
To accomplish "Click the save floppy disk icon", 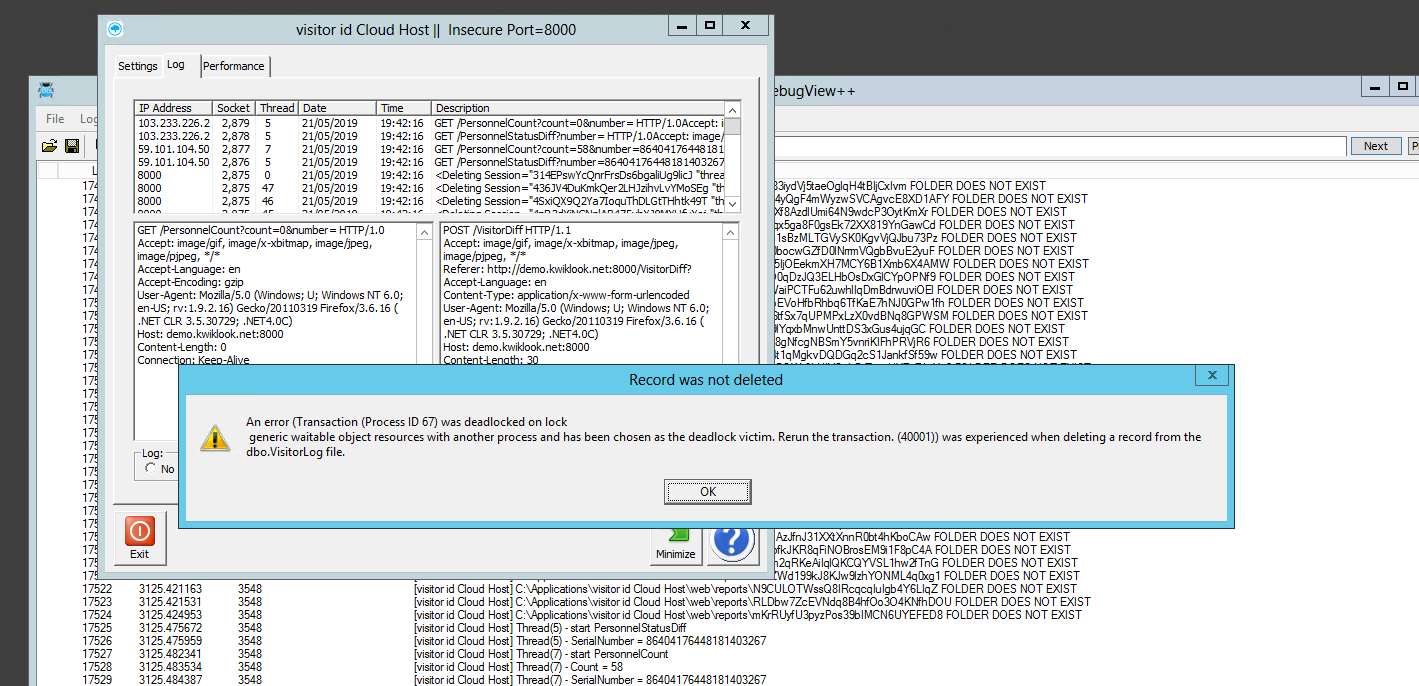I will click(x=72, y=146).
